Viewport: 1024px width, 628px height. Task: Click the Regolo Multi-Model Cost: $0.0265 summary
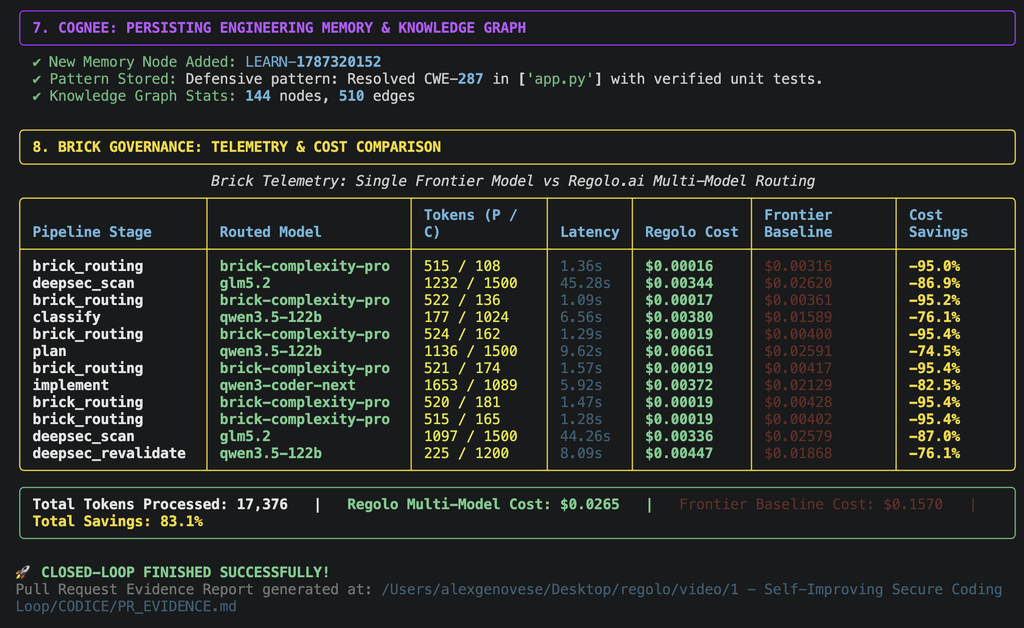483,505
